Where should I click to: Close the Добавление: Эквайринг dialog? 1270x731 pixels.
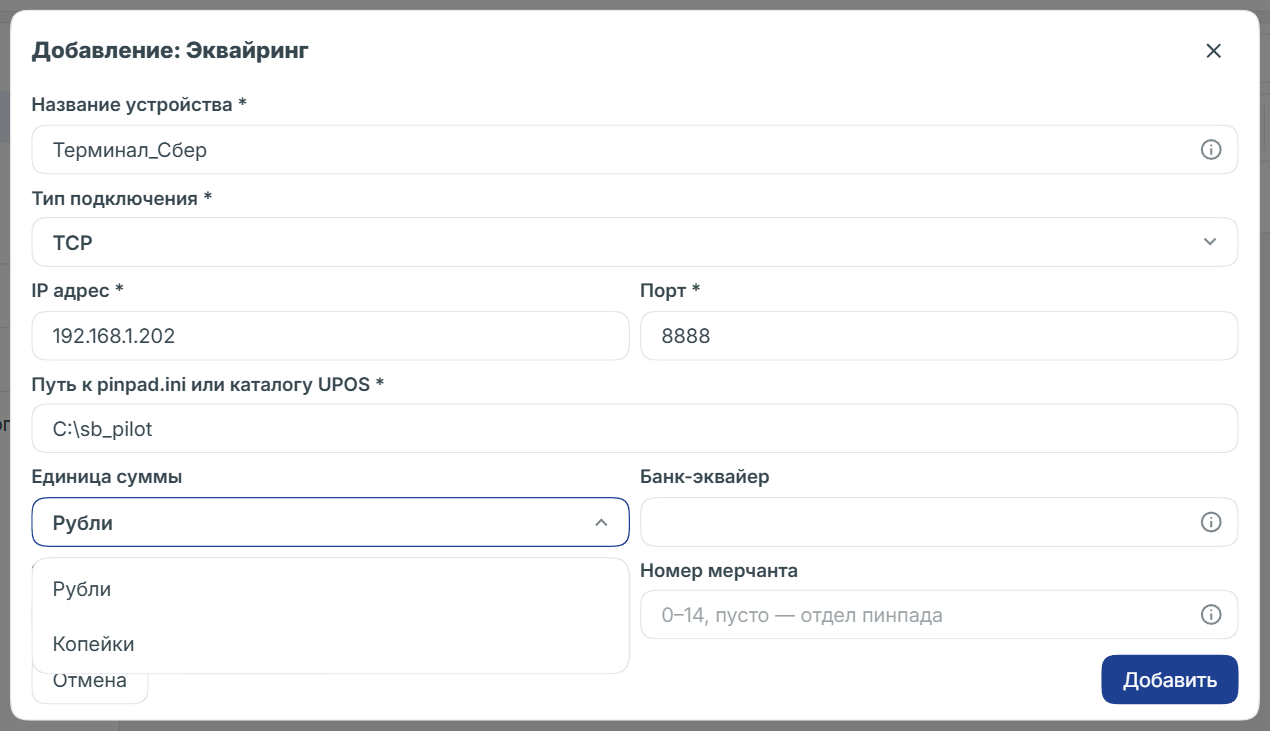1213,51
